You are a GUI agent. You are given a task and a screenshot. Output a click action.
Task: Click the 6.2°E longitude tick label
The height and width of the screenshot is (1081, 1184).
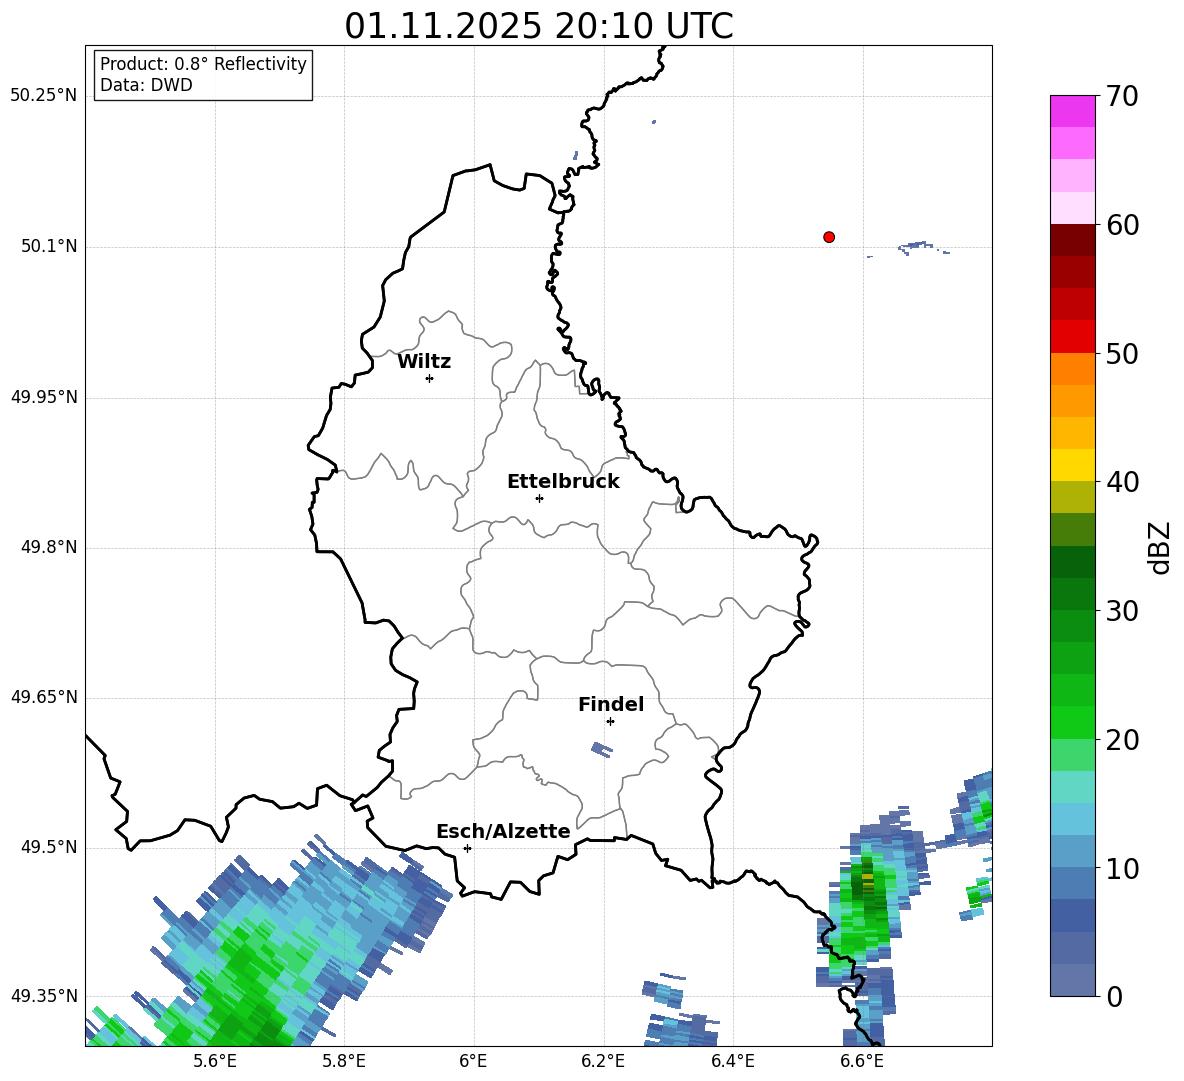pyautogui.click(x=603, y=1061)
